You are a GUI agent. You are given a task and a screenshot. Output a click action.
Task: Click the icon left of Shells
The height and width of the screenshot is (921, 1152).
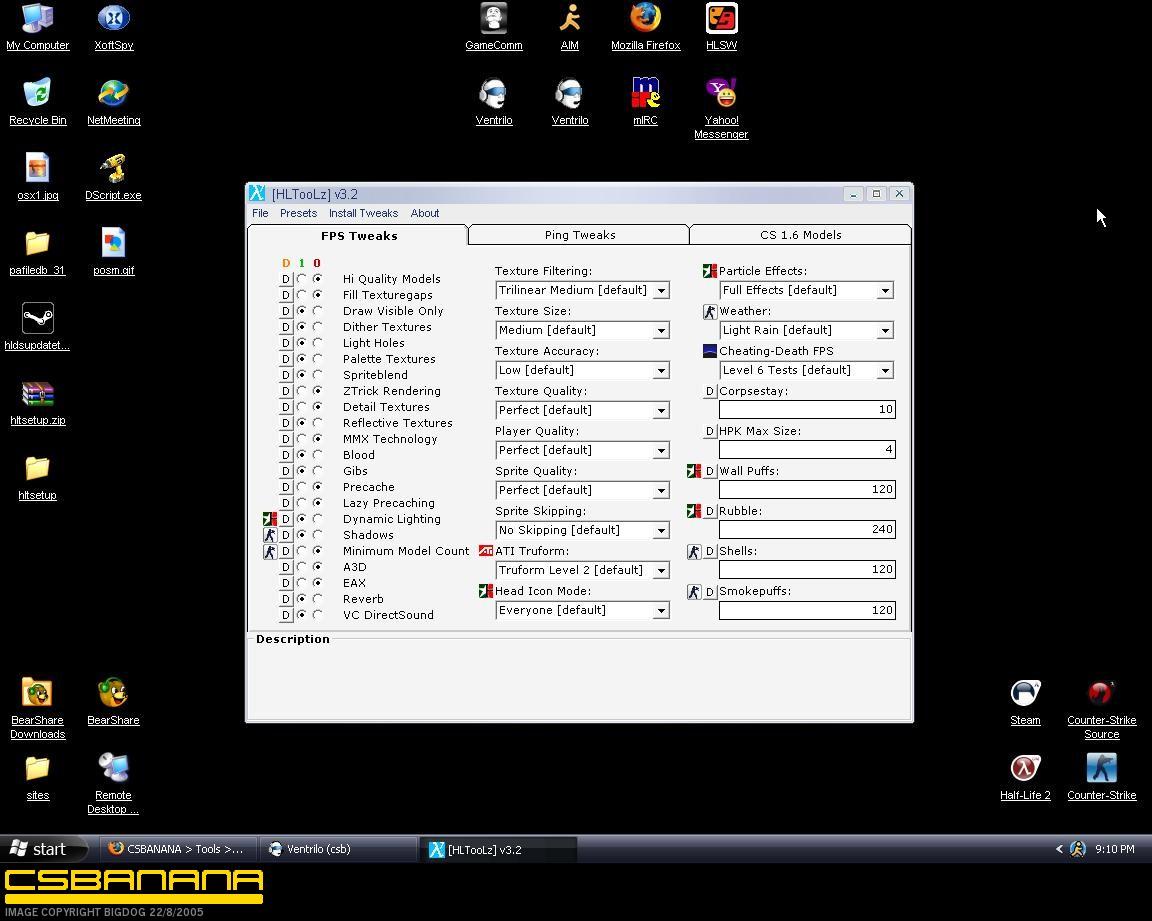point(694,552)
